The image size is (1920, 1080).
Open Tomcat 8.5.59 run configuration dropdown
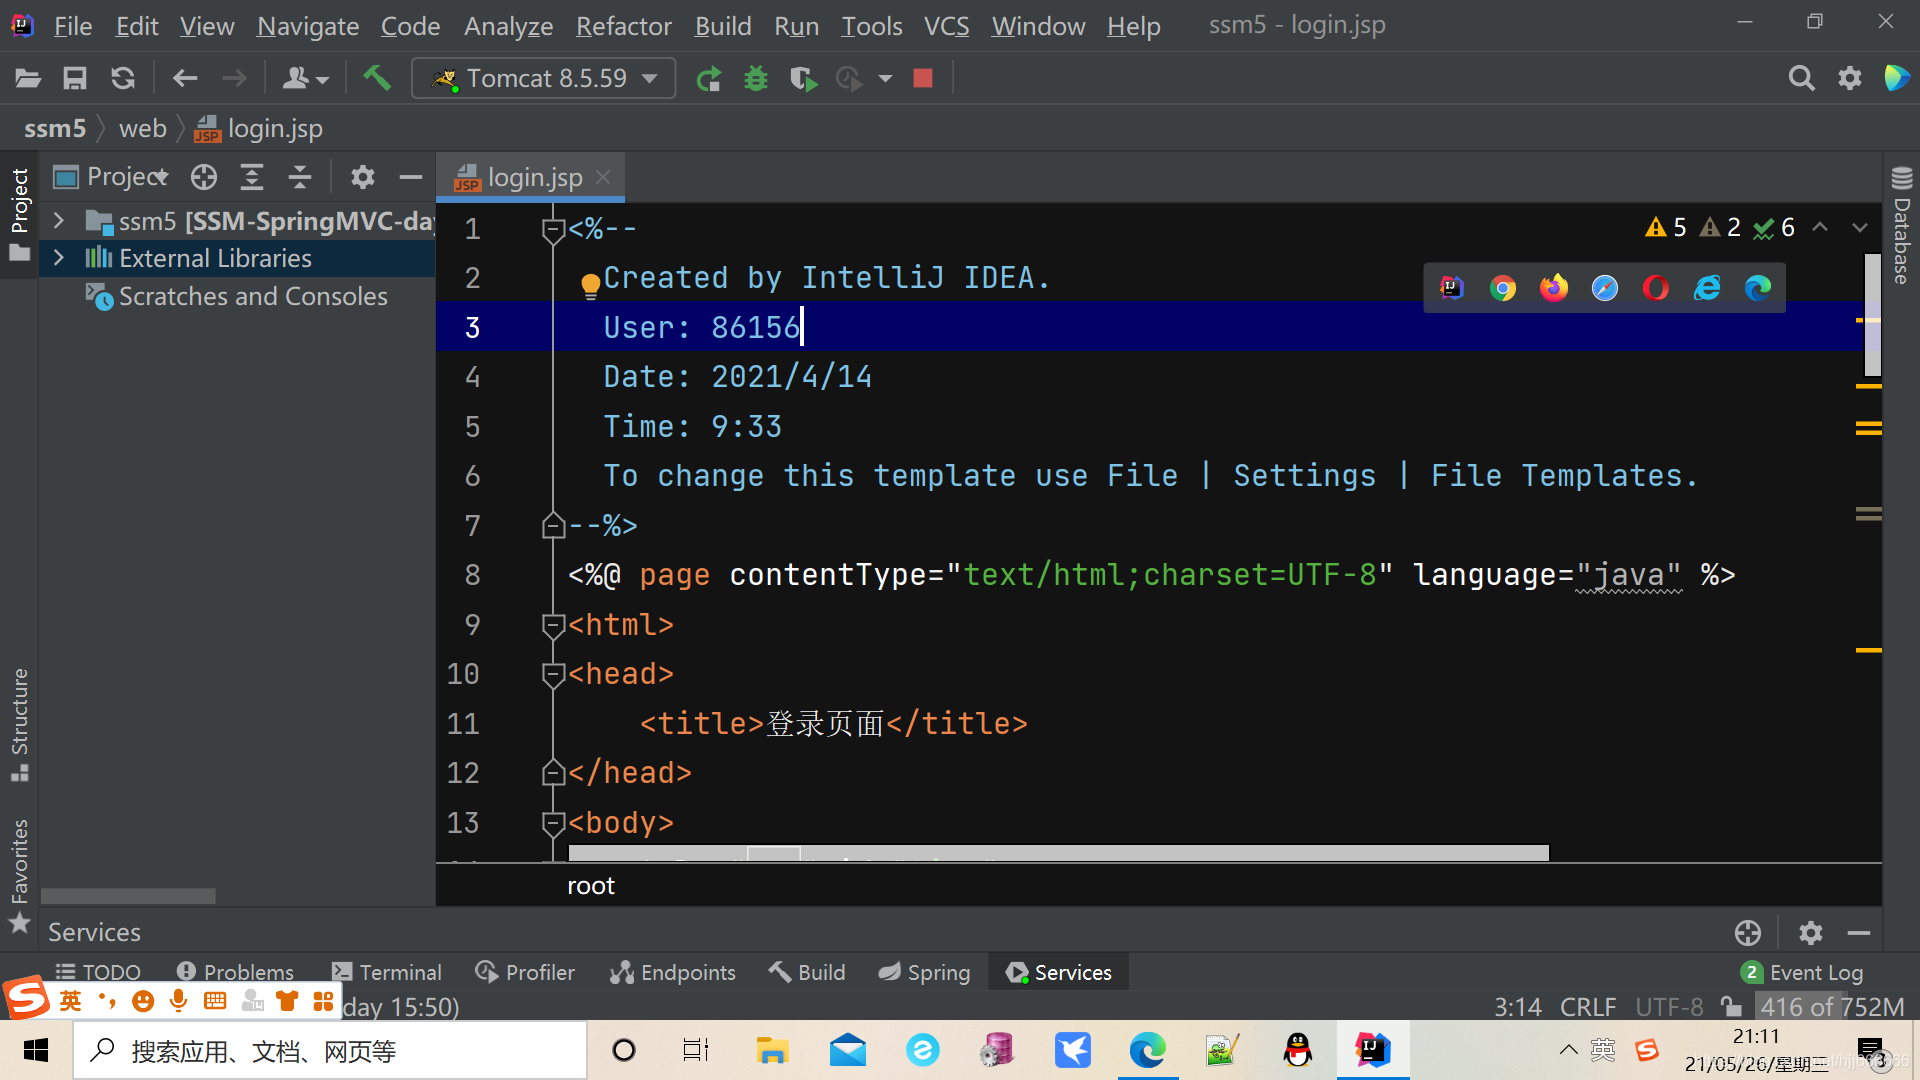(544, 78)
